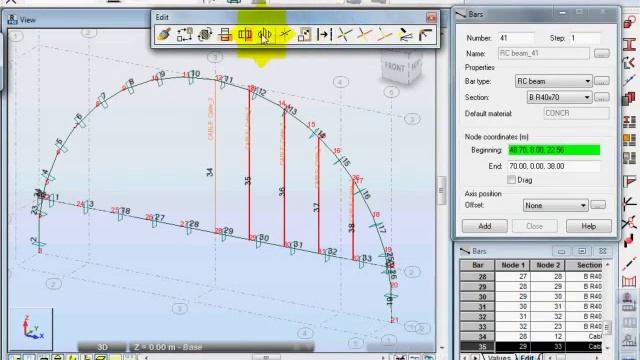The height and width of the screenshot is (360, 640).
Task: Click the Node 1 column header
Action: [x=513, y=265]
